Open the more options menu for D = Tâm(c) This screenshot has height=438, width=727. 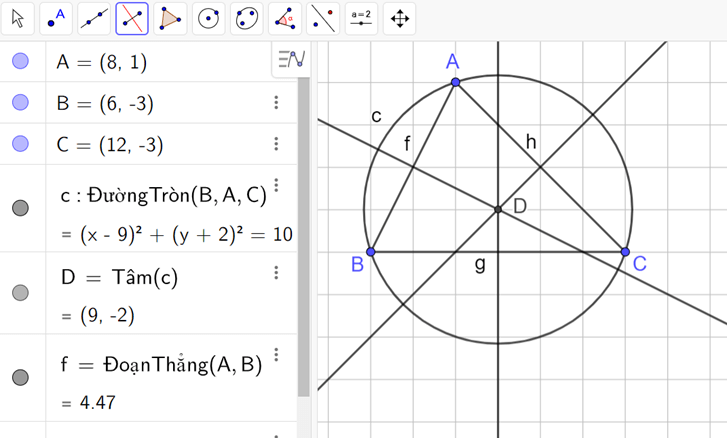pos(277,273)
